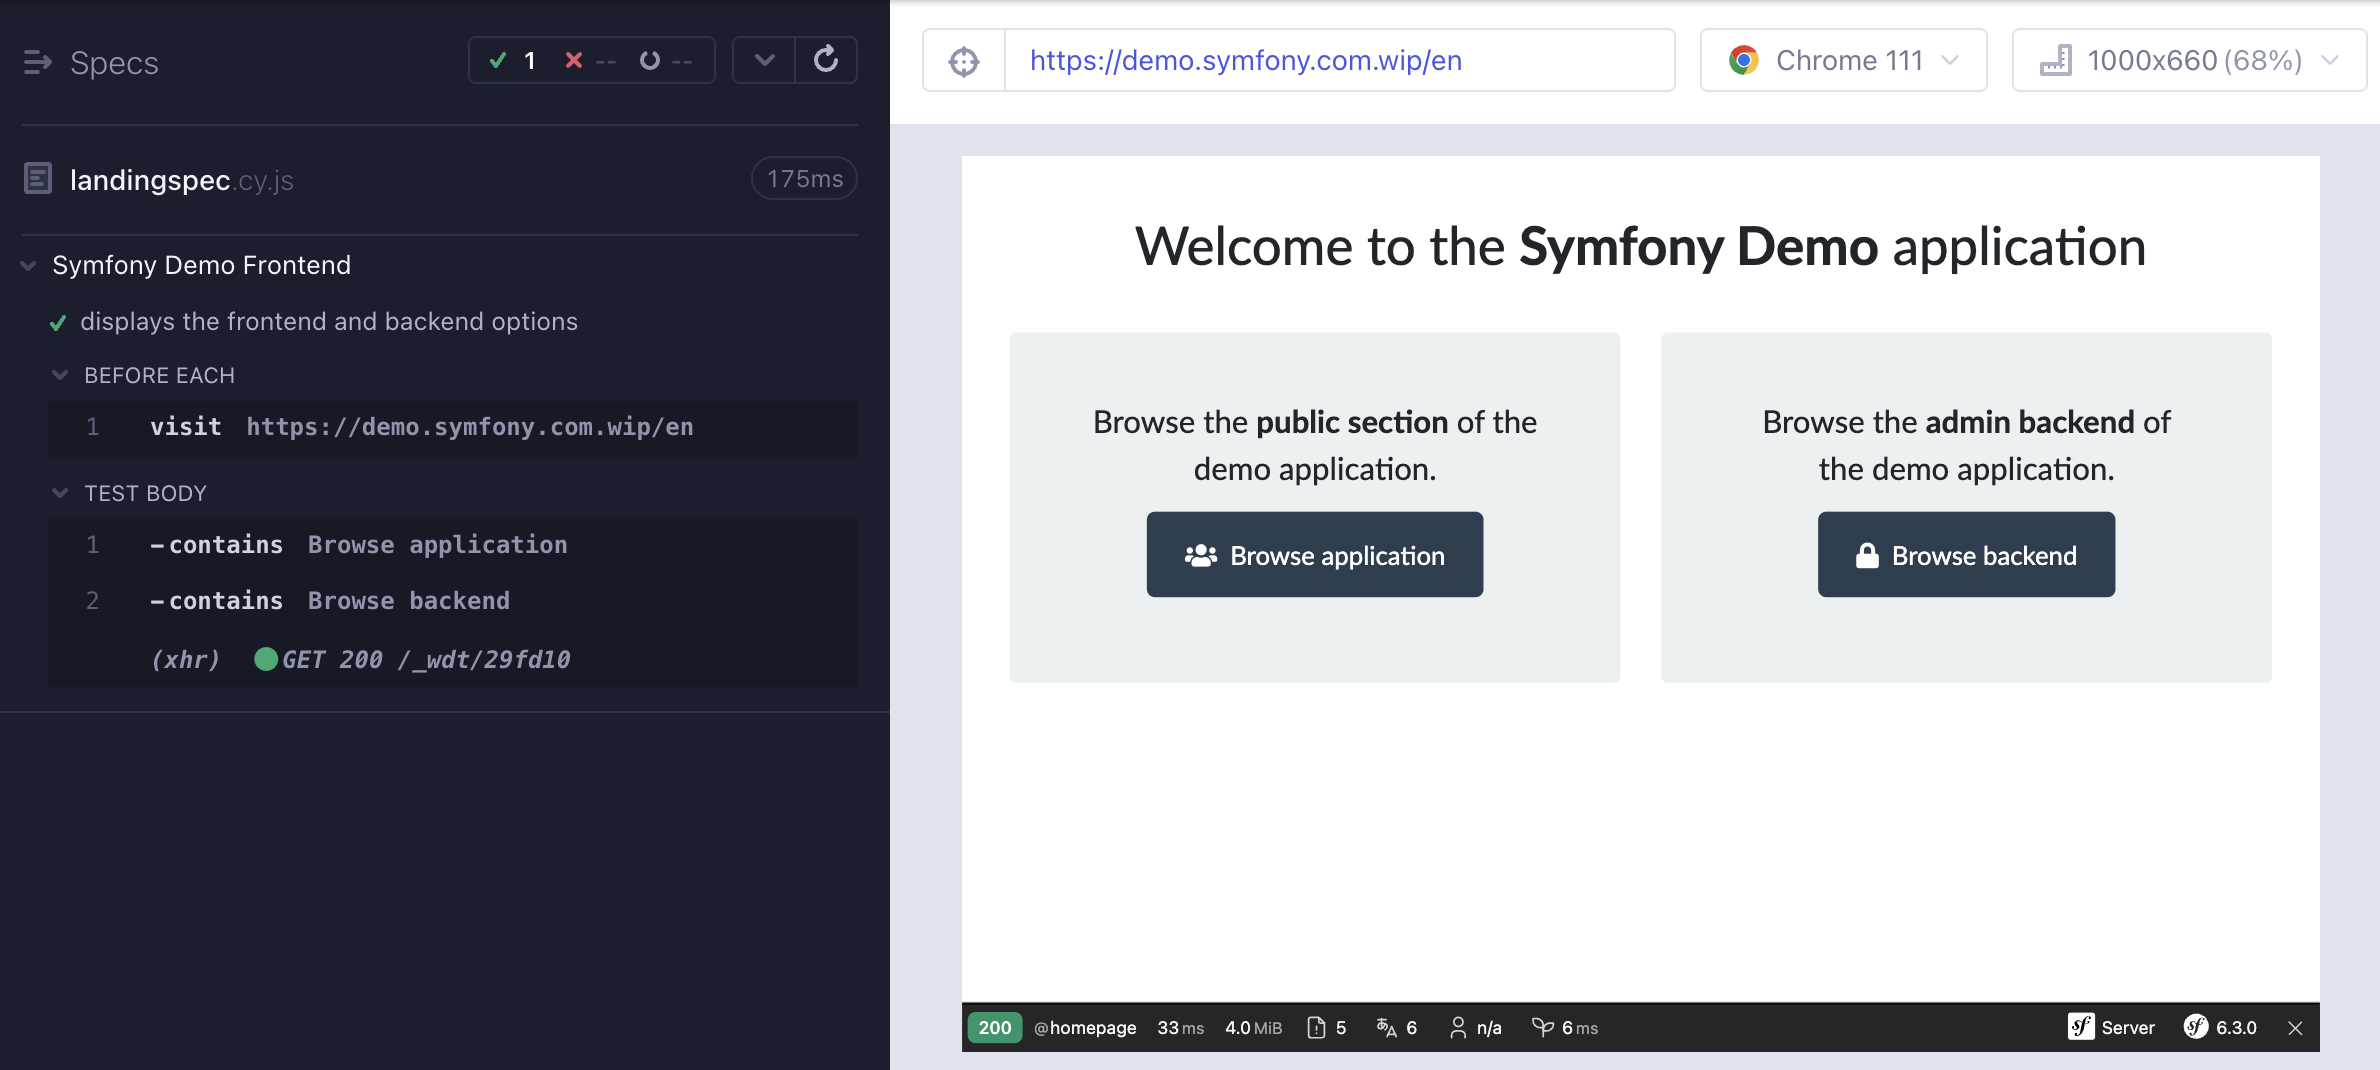Click the Browse application button
Image resolution: width=2380 pixels, height=1070 pixels.
(x=1314, y=554)
